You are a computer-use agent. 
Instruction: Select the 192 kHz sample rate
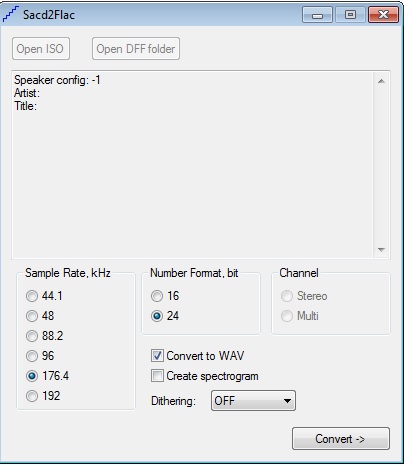[x=32, y=396]
